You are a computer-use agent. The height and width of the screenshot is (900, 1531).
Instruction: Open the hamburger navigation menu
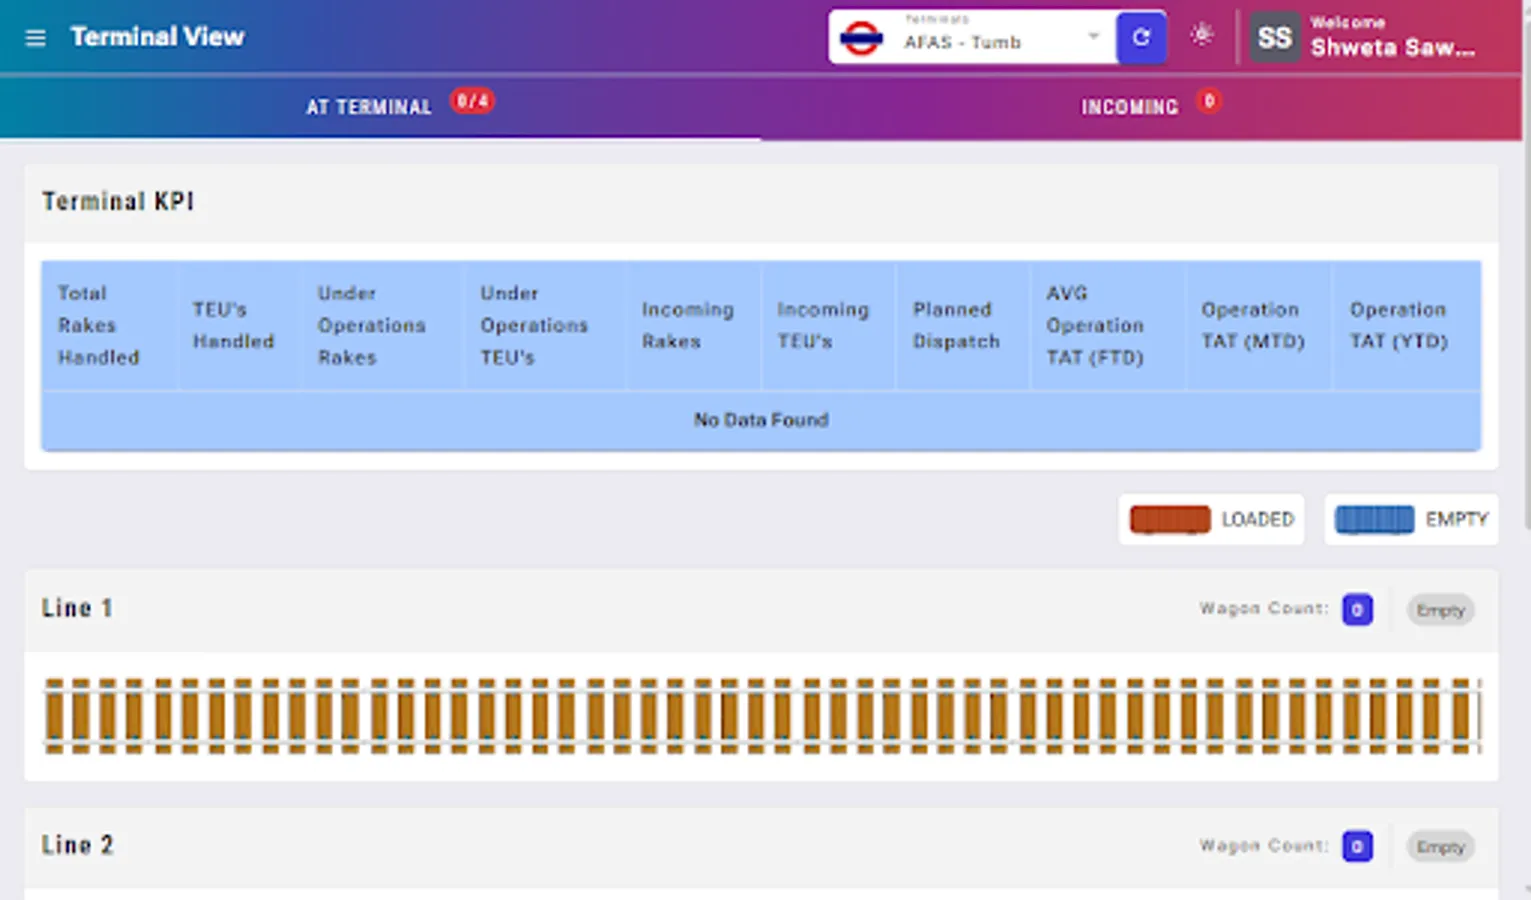tap(35, 38)
